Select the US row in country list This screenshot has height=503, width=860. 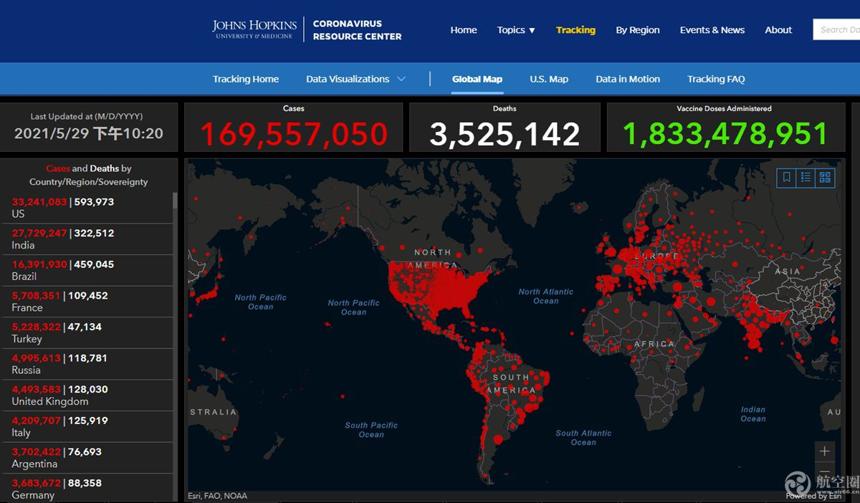[88, 208]
